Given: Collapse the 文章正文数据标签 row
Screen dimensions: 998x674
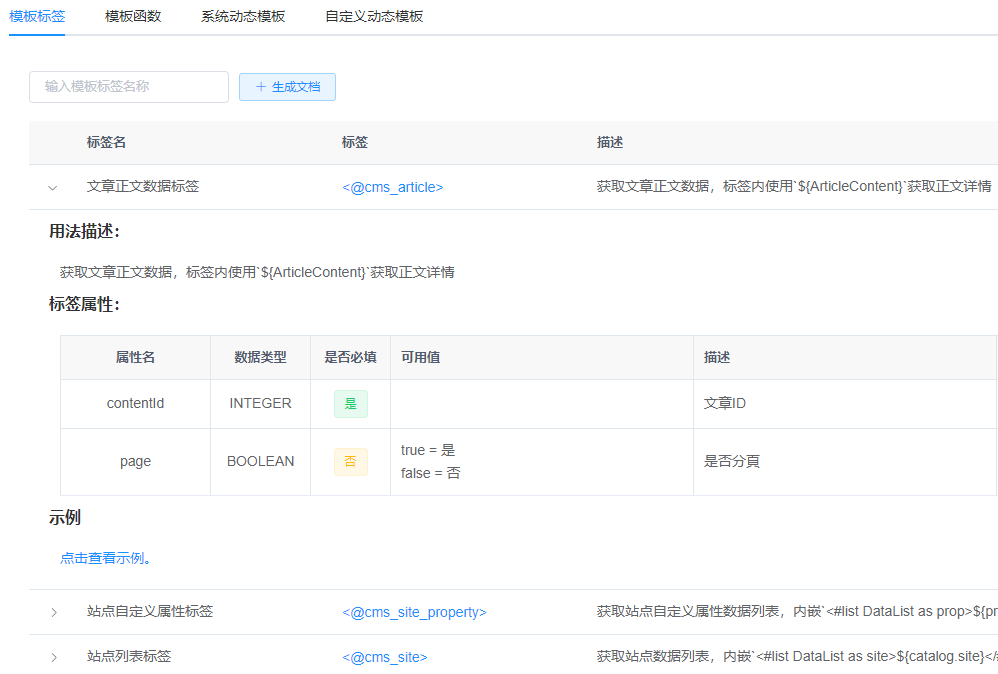Looking at the screenshot, I should tap(53, 187).
